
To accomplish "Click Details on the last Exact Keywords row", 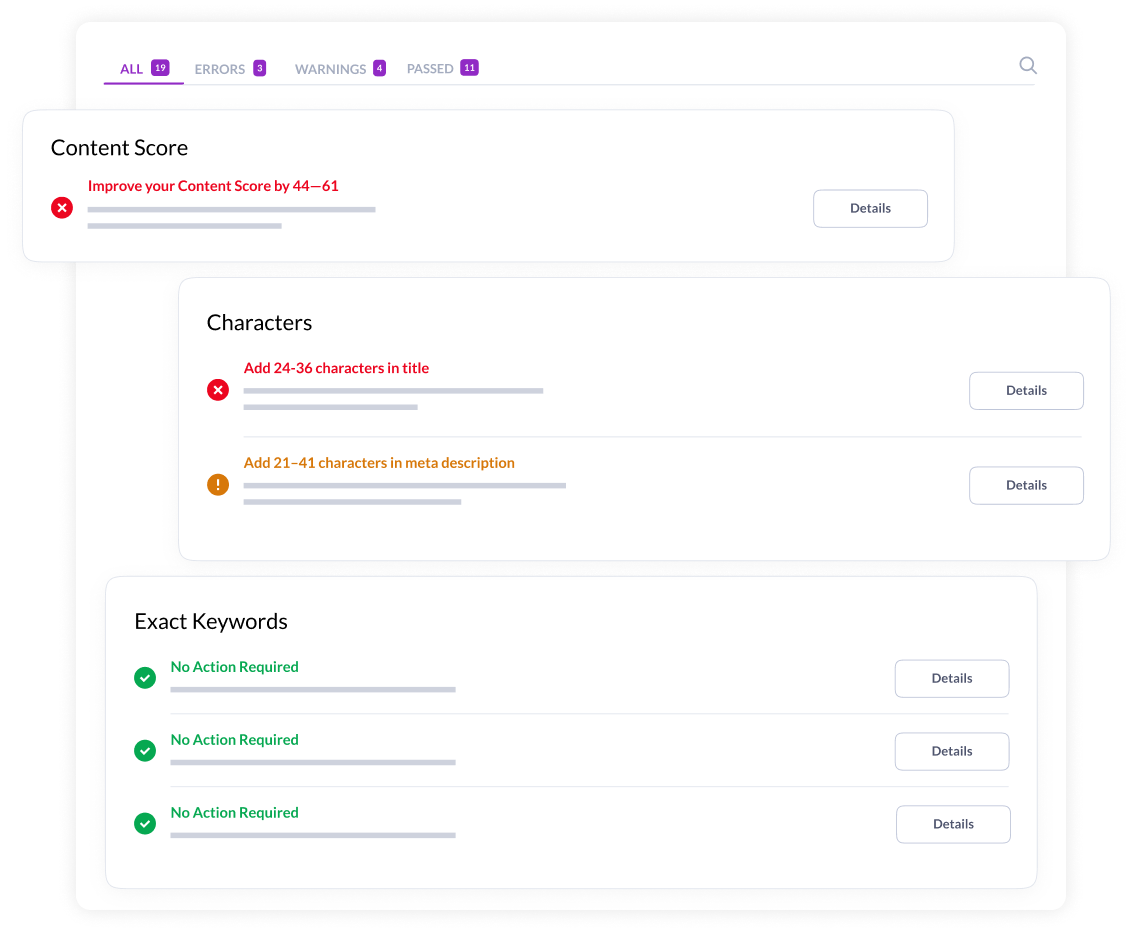I will click(x=952, y=823).
